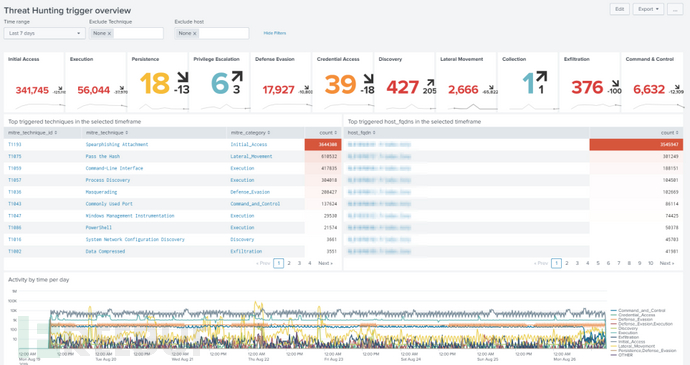Toggle Command_and_Control series in chart legend
The height and width of the screenshot is (365, 690).
click(638, 310)
